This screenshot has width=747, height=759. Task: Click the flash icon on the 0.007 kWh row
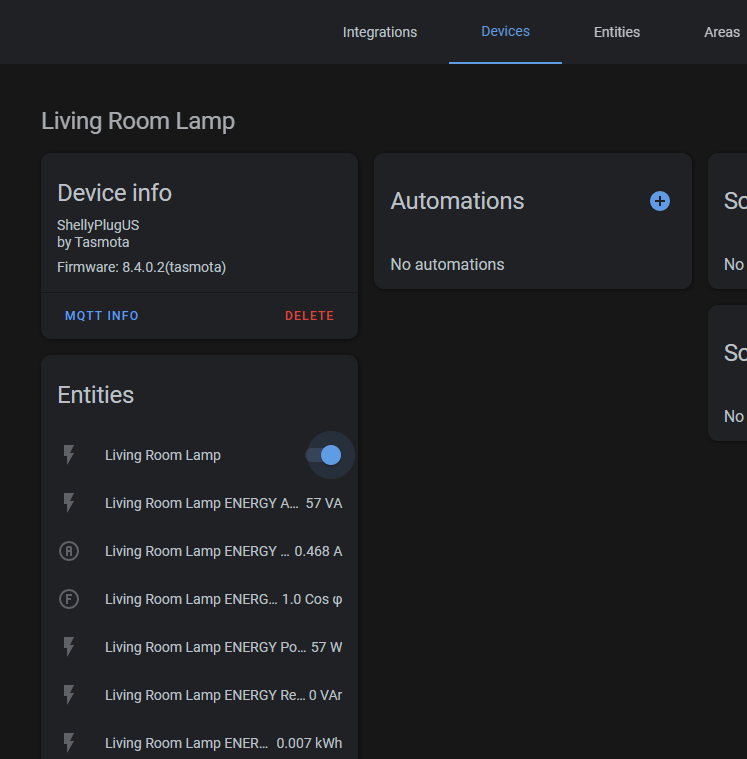point(69,743)
